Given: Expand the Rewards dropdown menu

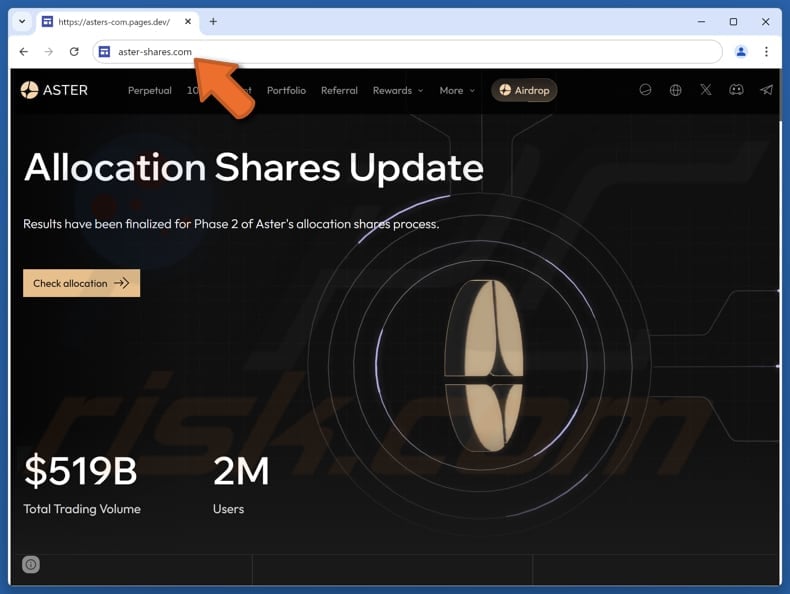Looking at the screenshot, I should click(397, 90).
